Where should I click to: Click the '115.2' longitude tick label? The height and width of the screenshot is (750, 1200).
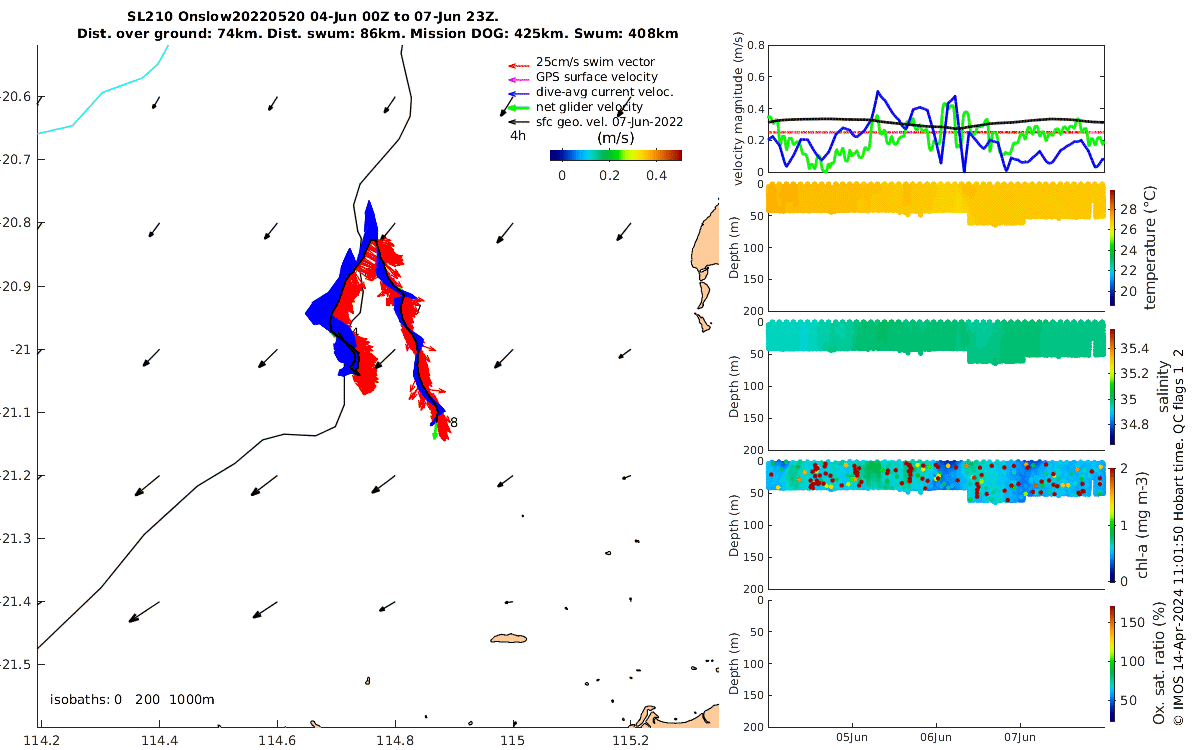pos(630,741)
